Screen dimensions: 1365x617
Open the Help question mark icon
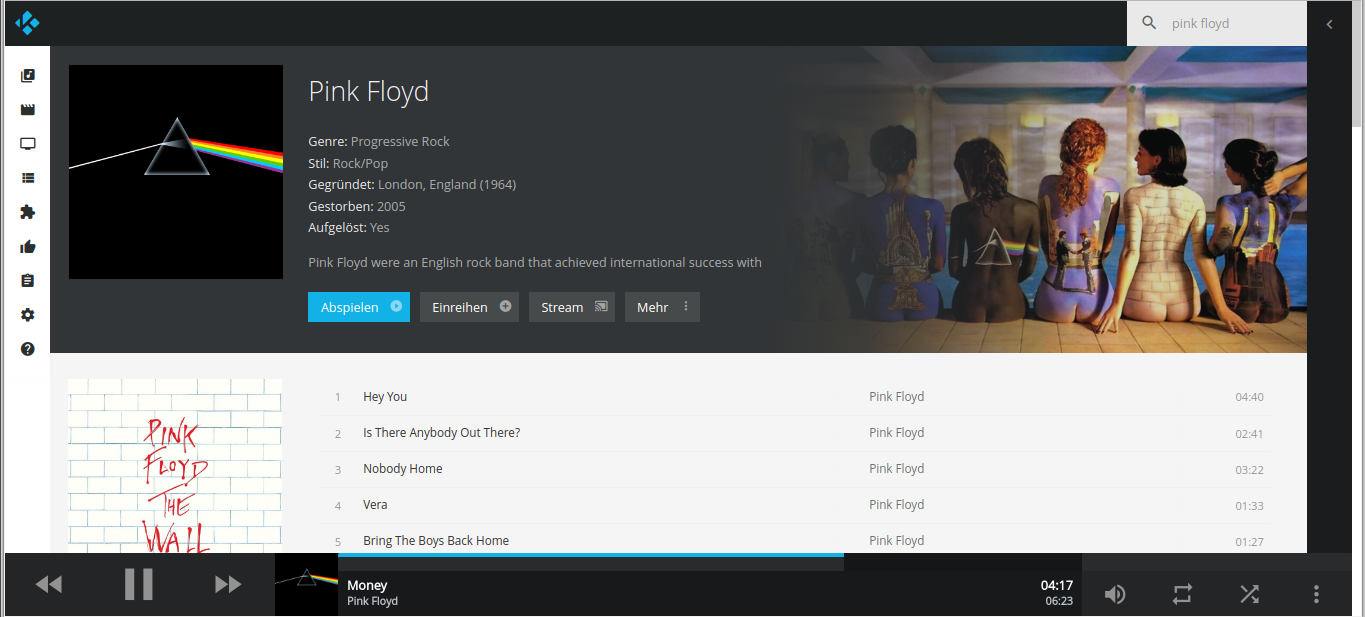pos(28,349)
